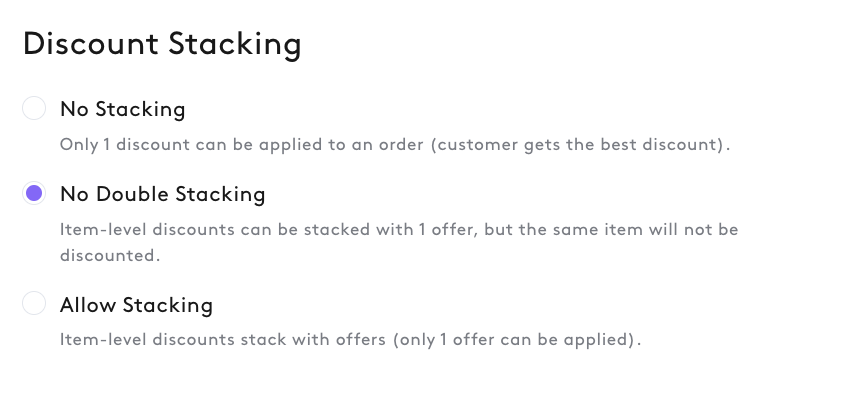The image size is (854, 398).
Task: Click the word "Allow" in third option label
Action: [x=88, y=305]
